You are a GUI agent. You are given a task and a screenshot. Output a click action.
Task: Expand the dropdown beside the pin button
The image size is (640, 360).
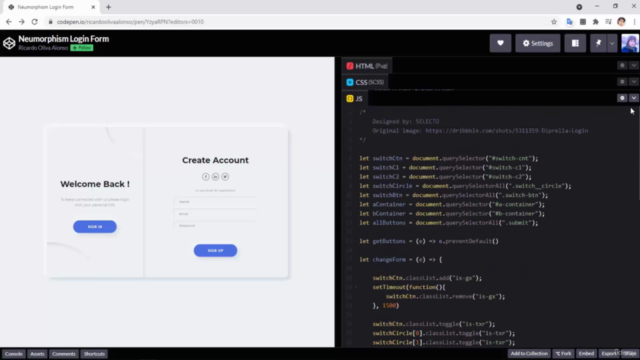[612, 43]
